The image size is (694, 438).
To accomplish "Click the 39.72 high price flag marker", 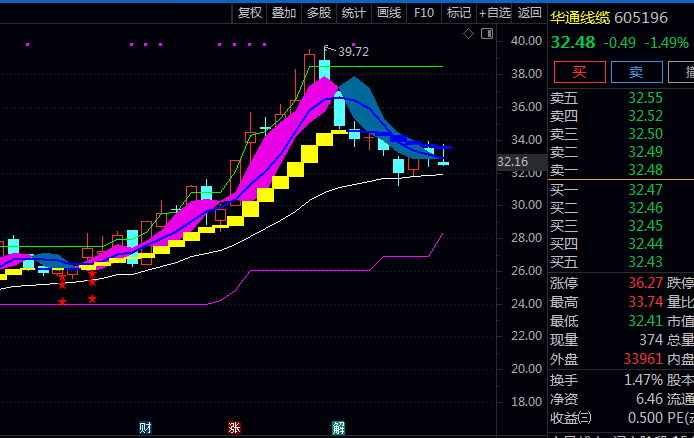I will click(352, 52).
